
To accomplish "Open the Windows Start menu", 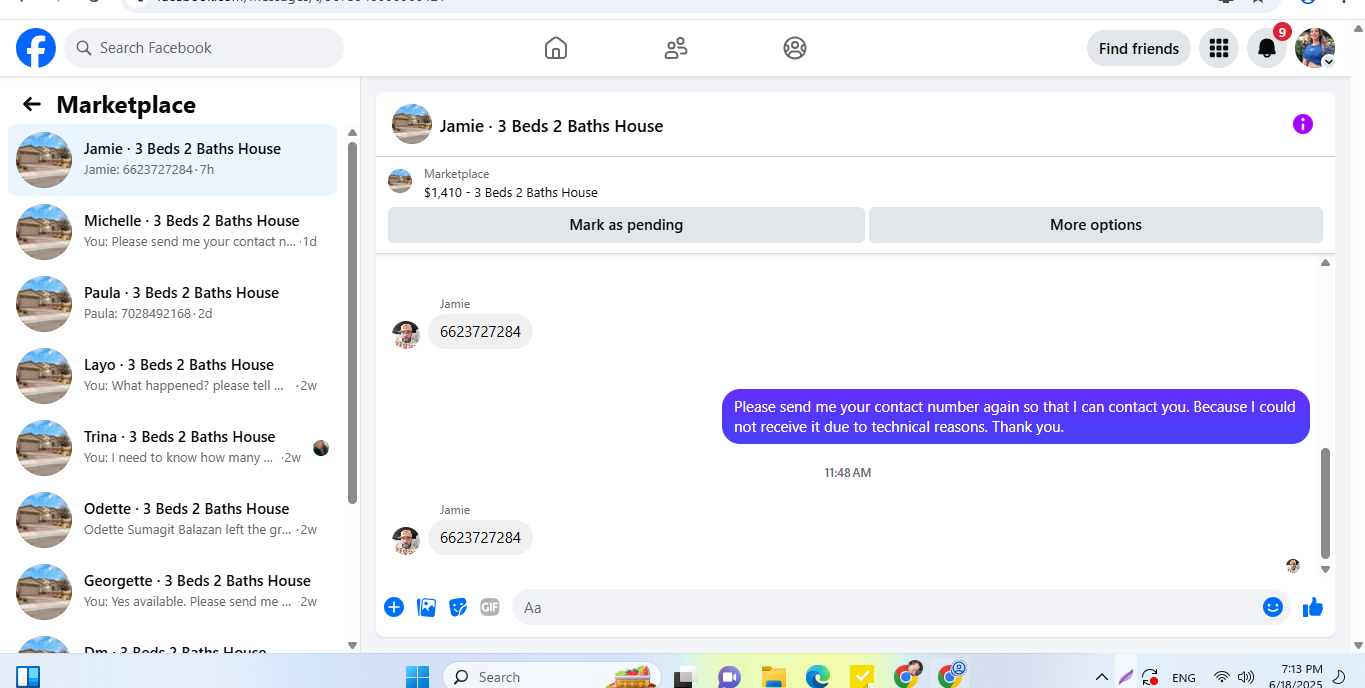I will click(417, 677).
